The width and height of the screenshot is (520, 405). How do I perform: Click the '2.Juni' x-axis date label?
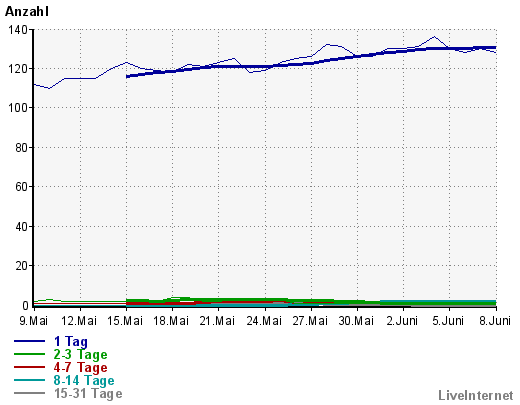(402, 321)
